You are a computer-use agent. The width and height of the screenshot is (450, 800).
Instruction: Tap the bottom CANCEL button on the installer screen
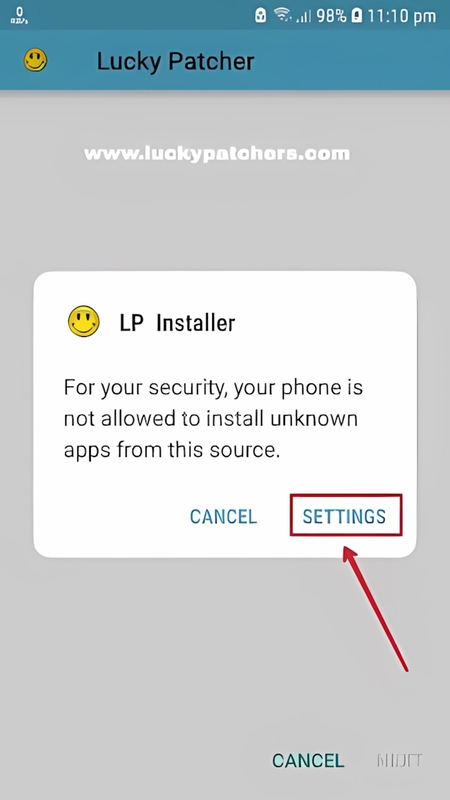click(308, 760)
